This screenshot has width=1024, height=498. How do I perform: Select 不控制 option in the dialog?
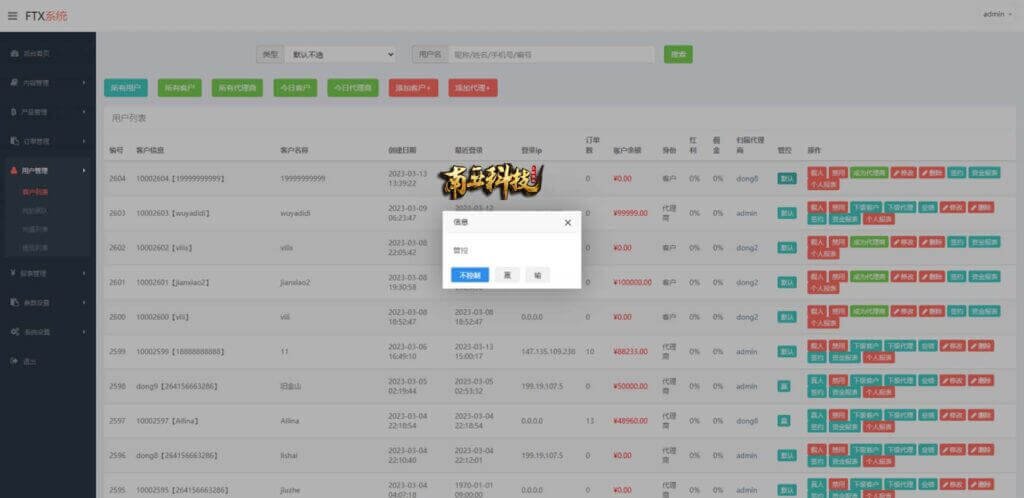[469, 275]
